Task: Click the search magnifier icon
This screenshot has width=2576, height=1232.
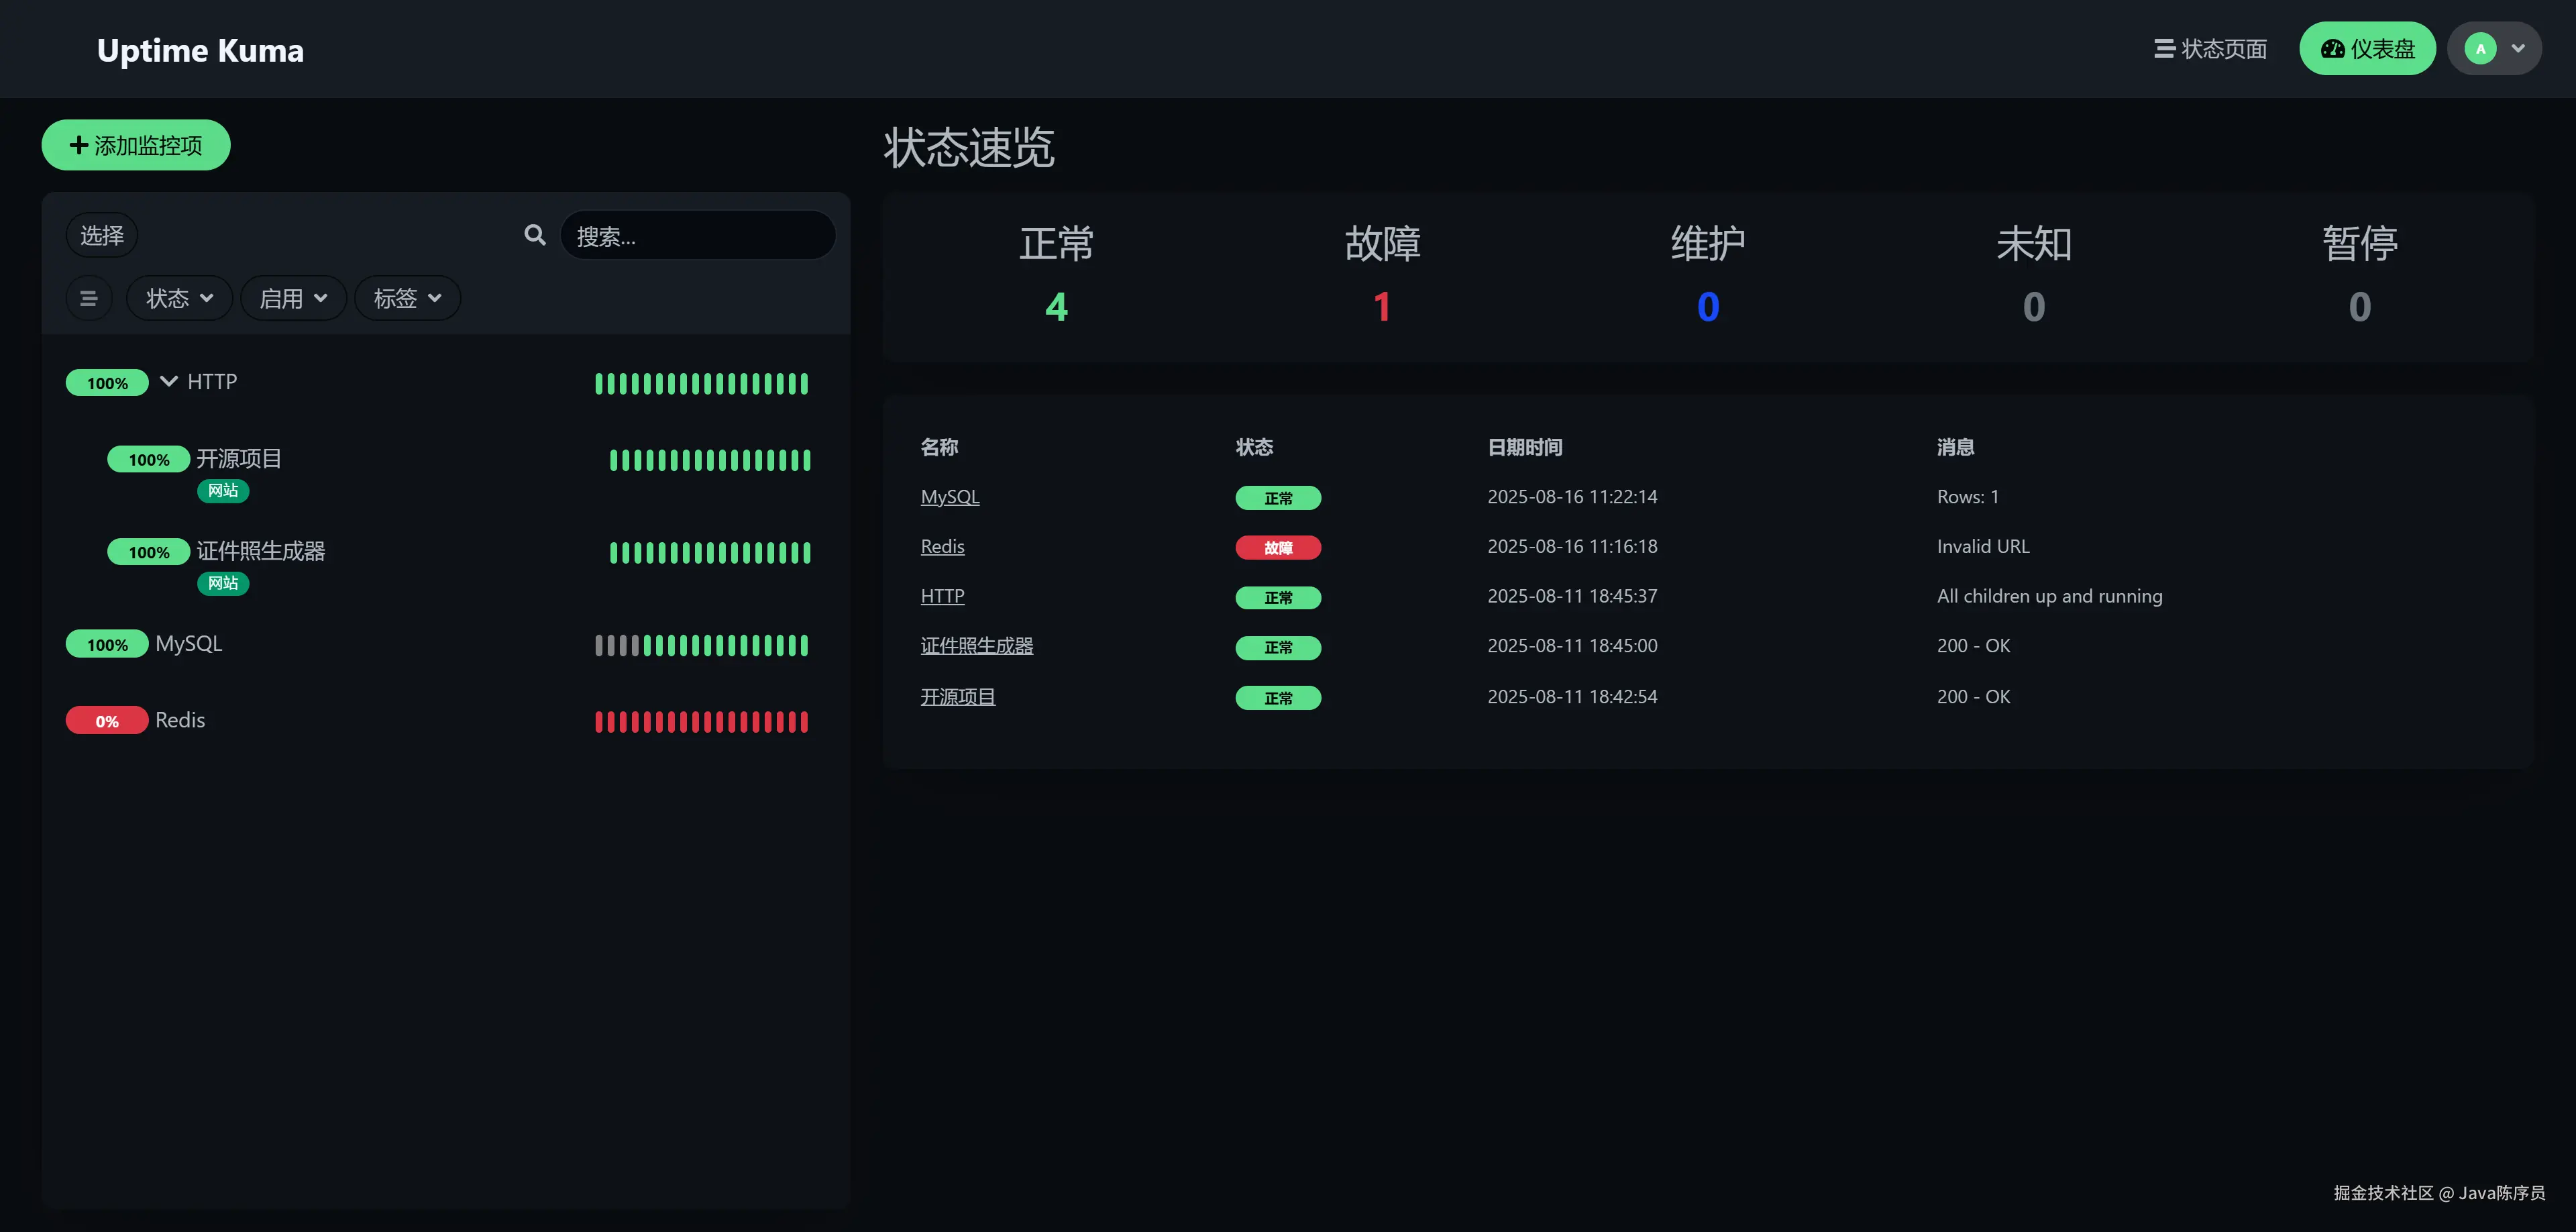Action: coord(535,235)
